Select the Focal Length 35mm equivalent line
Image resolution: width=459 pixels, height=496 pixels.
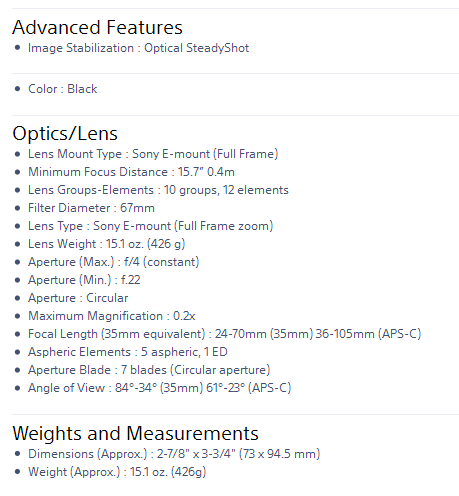(x=225, y=334)
